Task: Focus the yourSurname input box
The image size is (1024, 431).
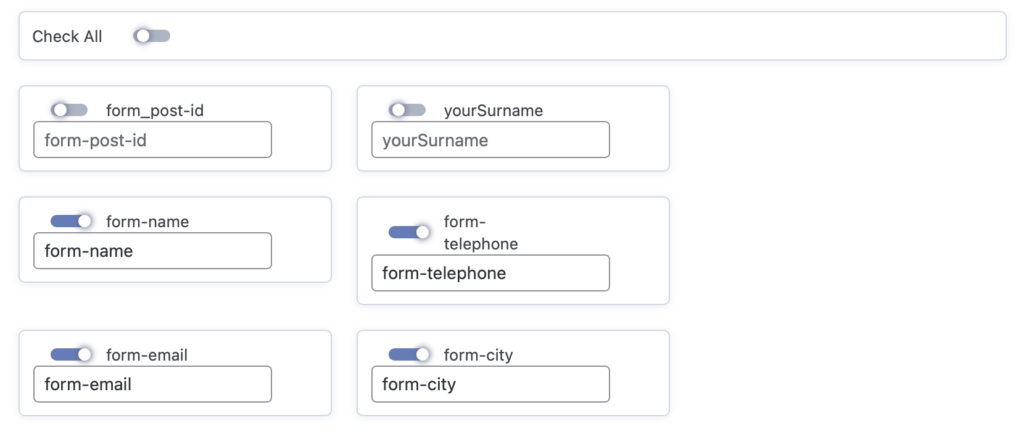Action: [490, 140]
